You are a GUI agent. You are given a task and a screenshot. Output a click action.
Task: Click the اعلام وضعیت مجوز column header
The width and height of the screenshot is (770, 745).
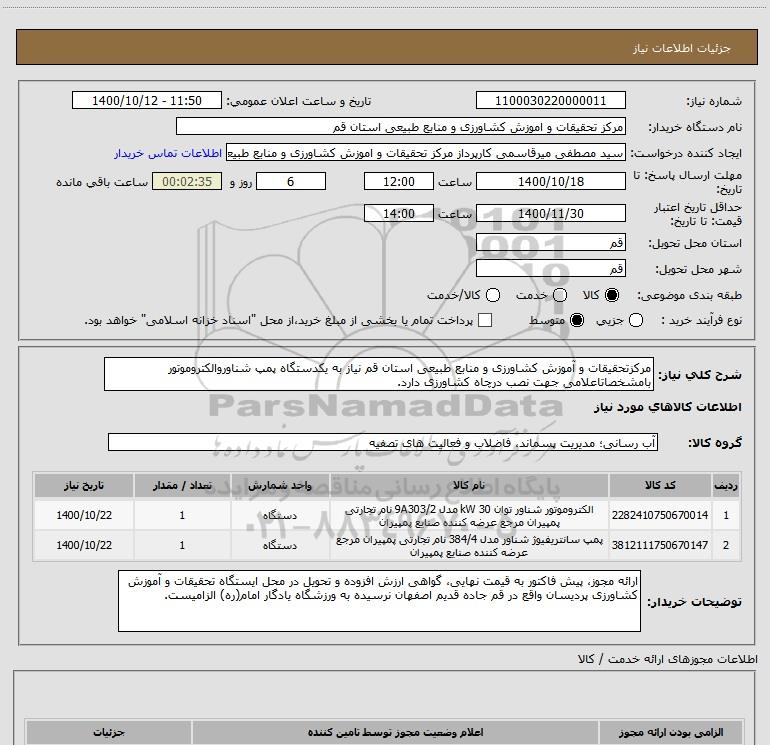(x=395, y=732)
